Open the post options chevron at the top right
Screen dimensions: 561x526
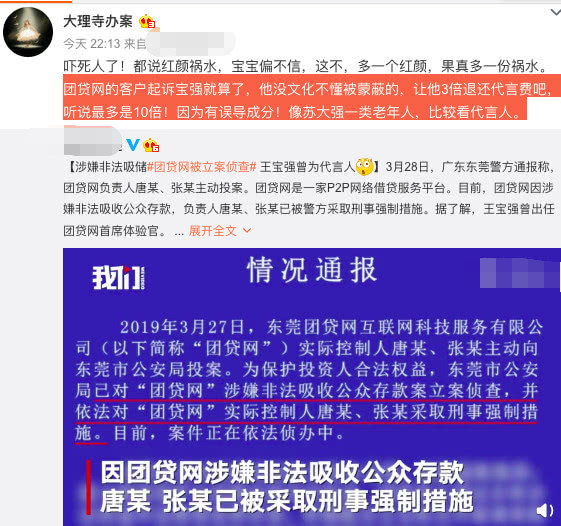pyautogui.click(x=555, y=13)
